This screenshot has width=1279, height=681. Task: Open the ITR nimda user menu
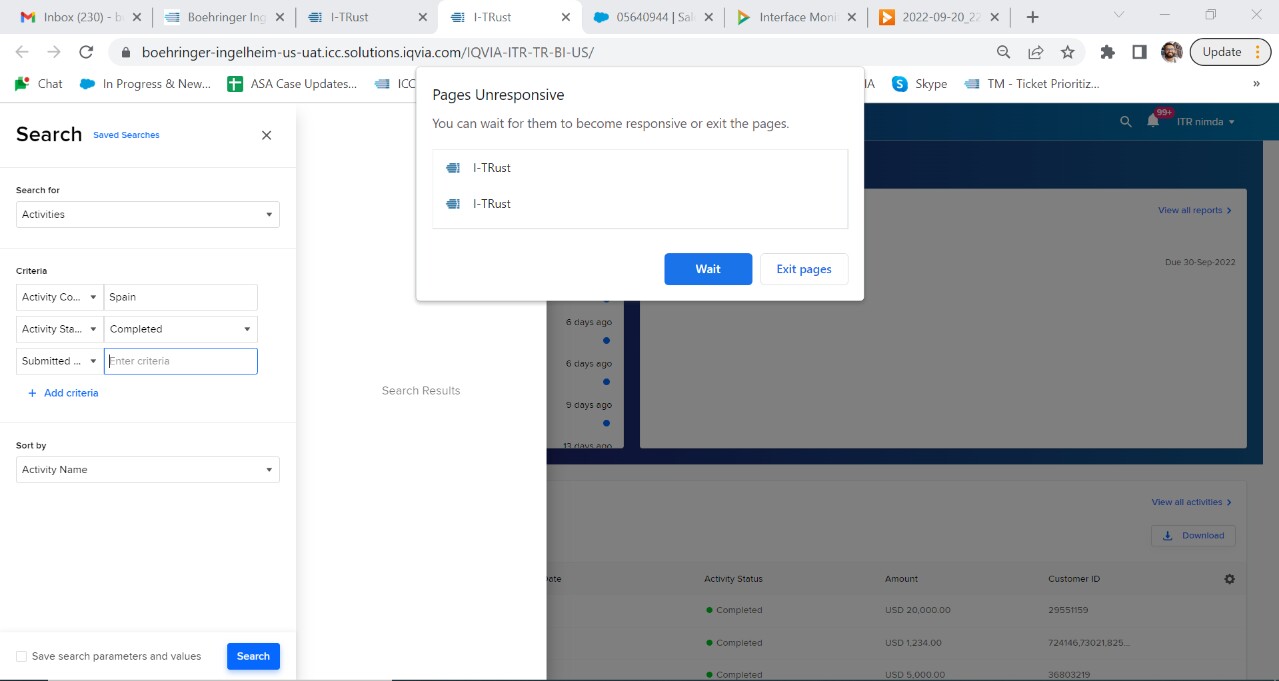pyautogui.click(x=1206, y=121)
